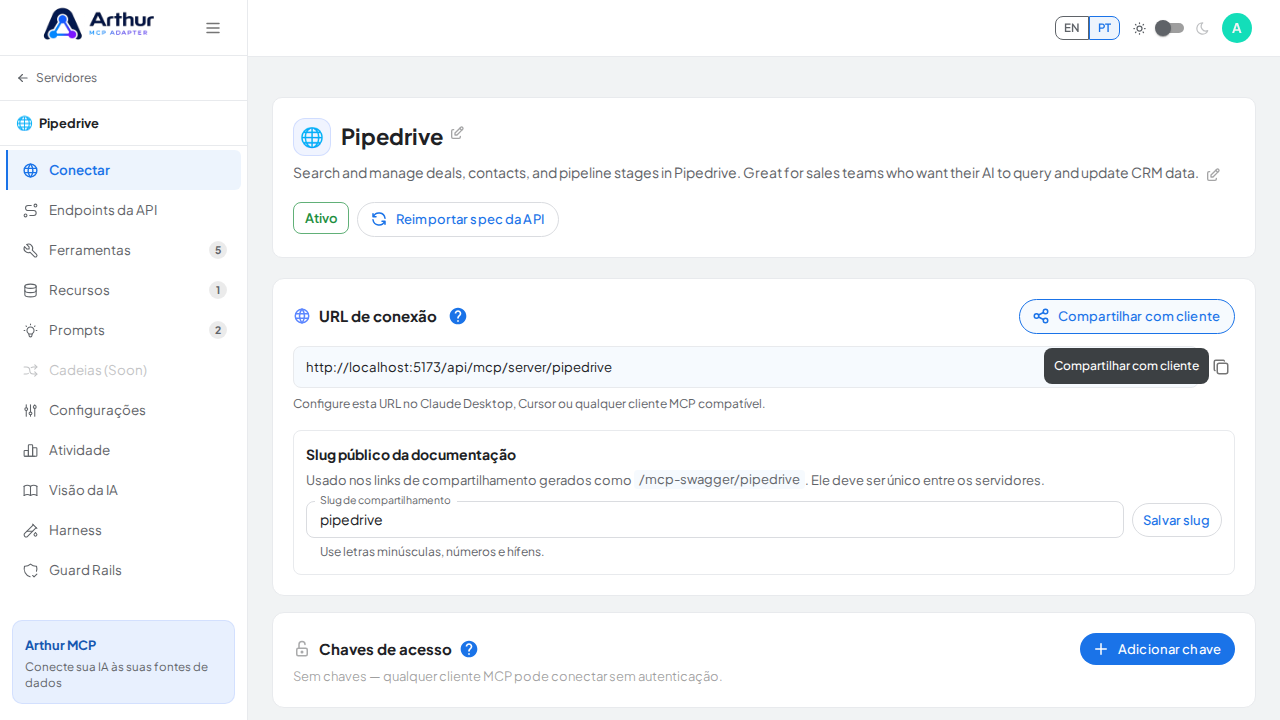
Task: Open Ferramentas section
Action: [123, 250]
